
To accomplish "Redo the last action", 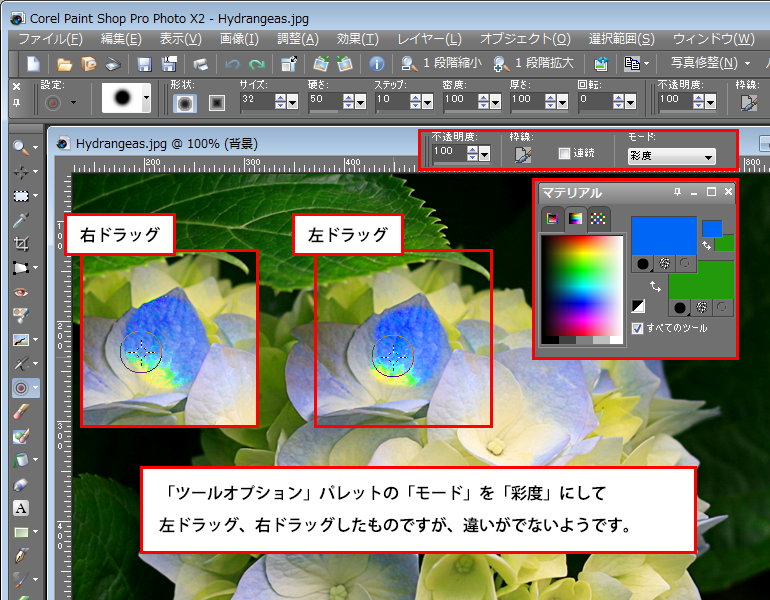I will tap(256, 64).
